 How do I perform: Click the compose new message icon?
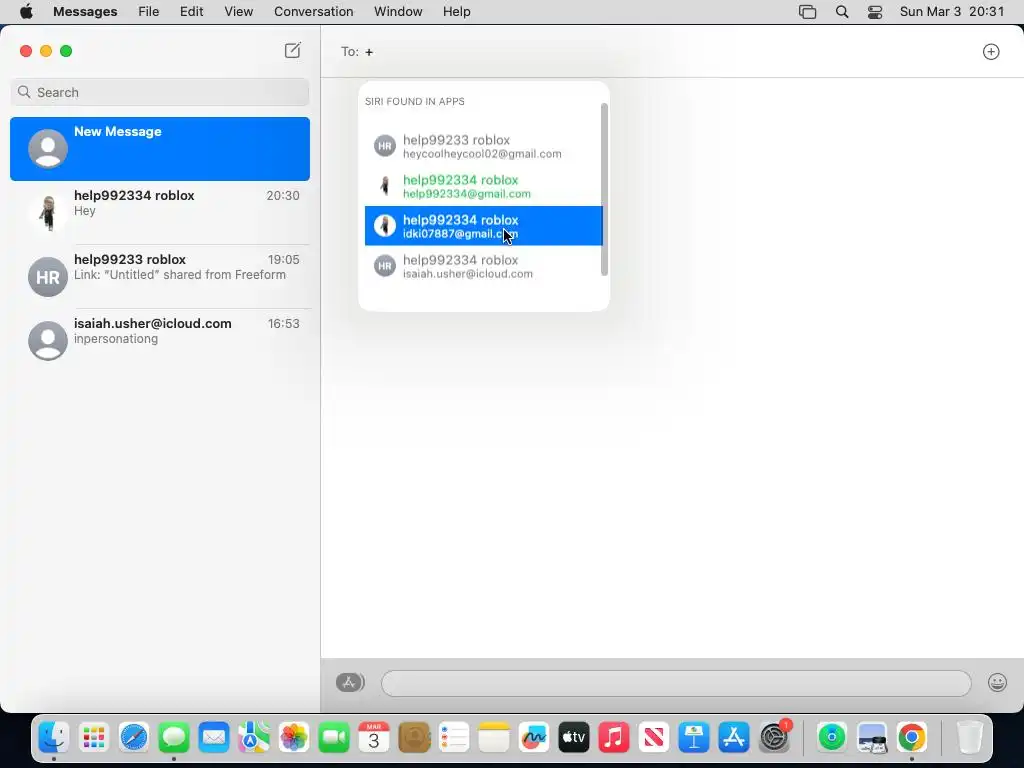click(293, 50)
